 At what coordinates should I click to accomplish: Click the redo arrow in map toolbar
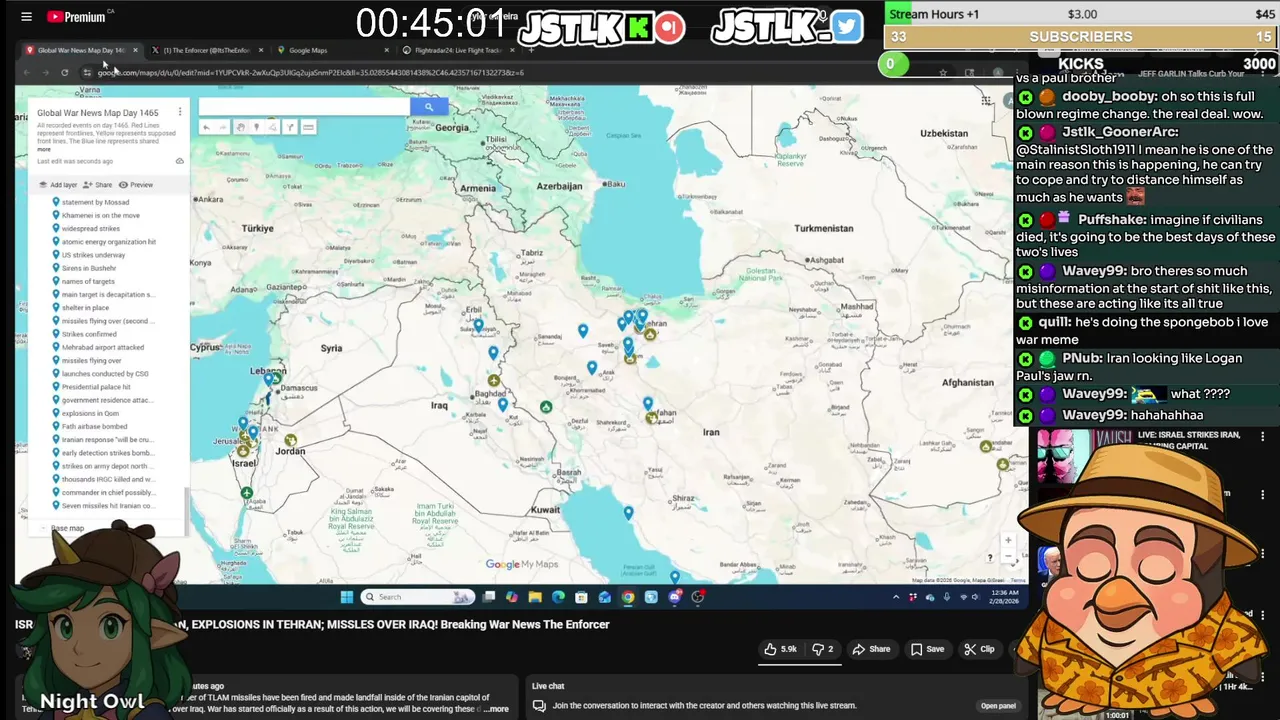coord(223,127)
